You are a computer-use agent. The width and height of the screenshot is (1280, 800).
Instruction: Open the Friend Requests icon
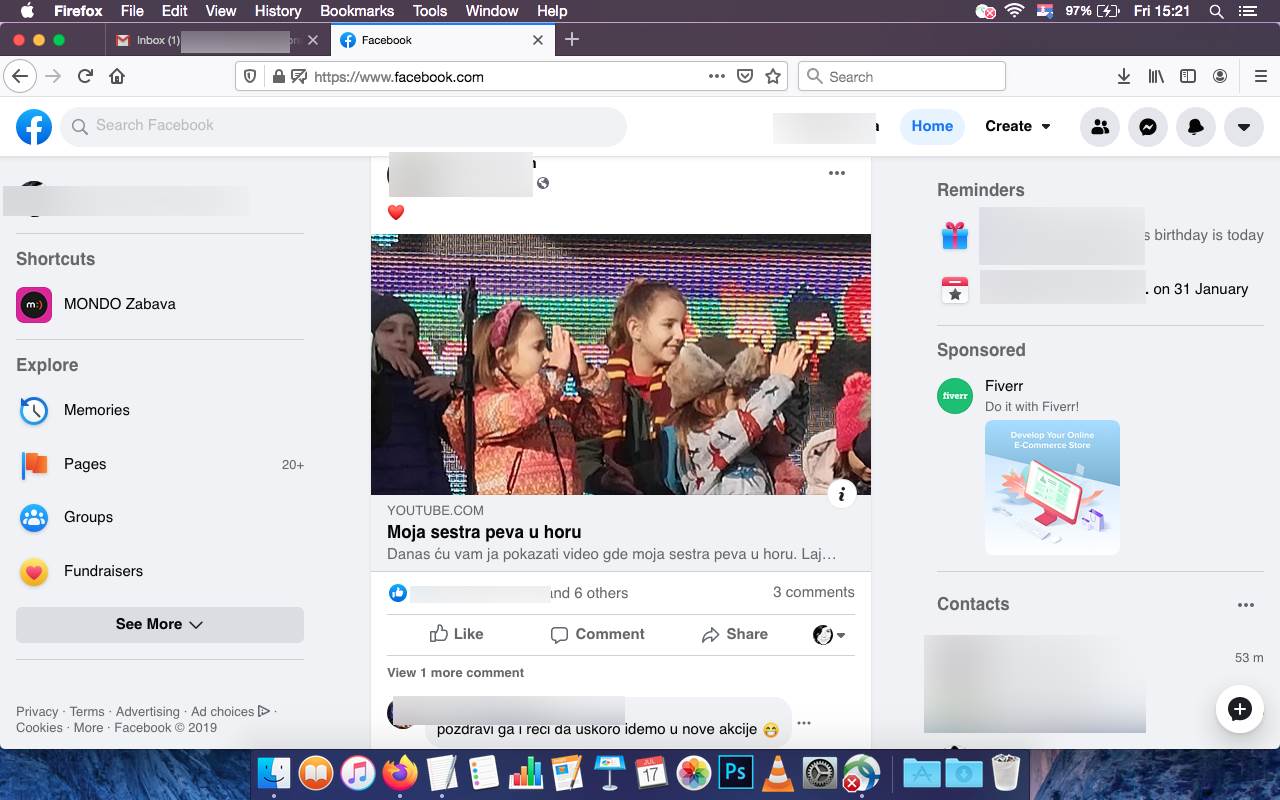click(x=1100, y=126)
